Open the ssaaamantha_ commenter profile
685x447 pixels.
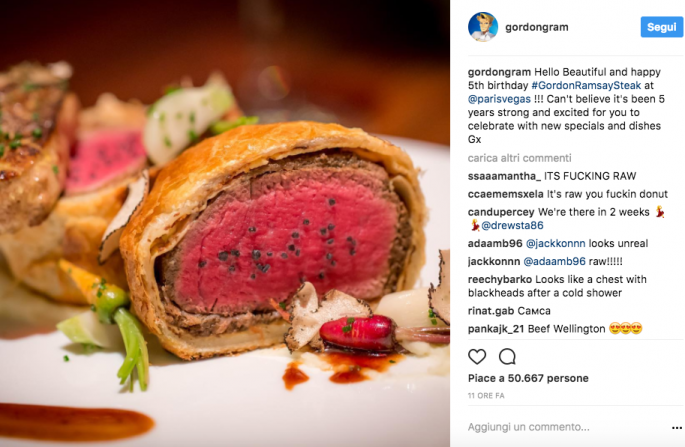coord(504,176)
